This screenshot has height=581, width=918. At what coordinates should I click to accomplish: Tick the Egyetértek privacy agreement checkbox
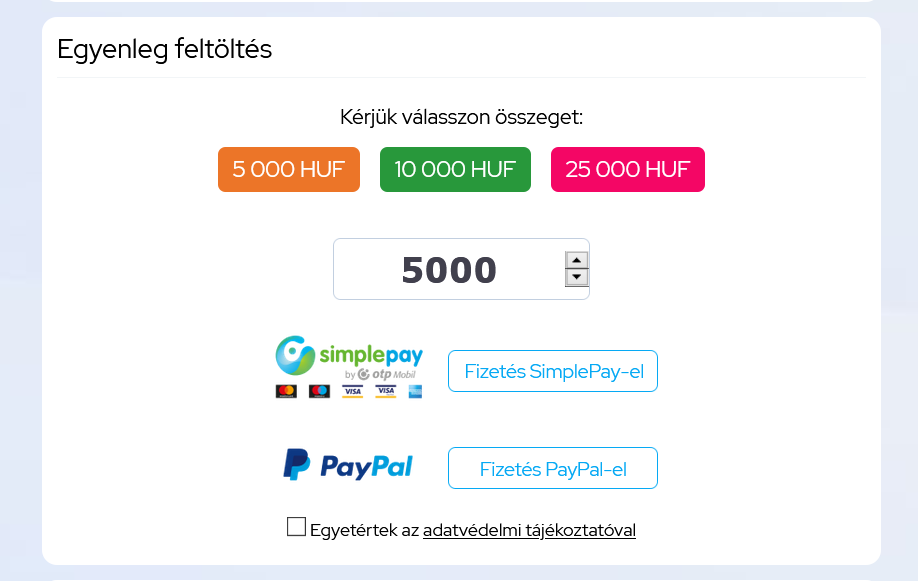pyautogui.click(x=296, y=527)
